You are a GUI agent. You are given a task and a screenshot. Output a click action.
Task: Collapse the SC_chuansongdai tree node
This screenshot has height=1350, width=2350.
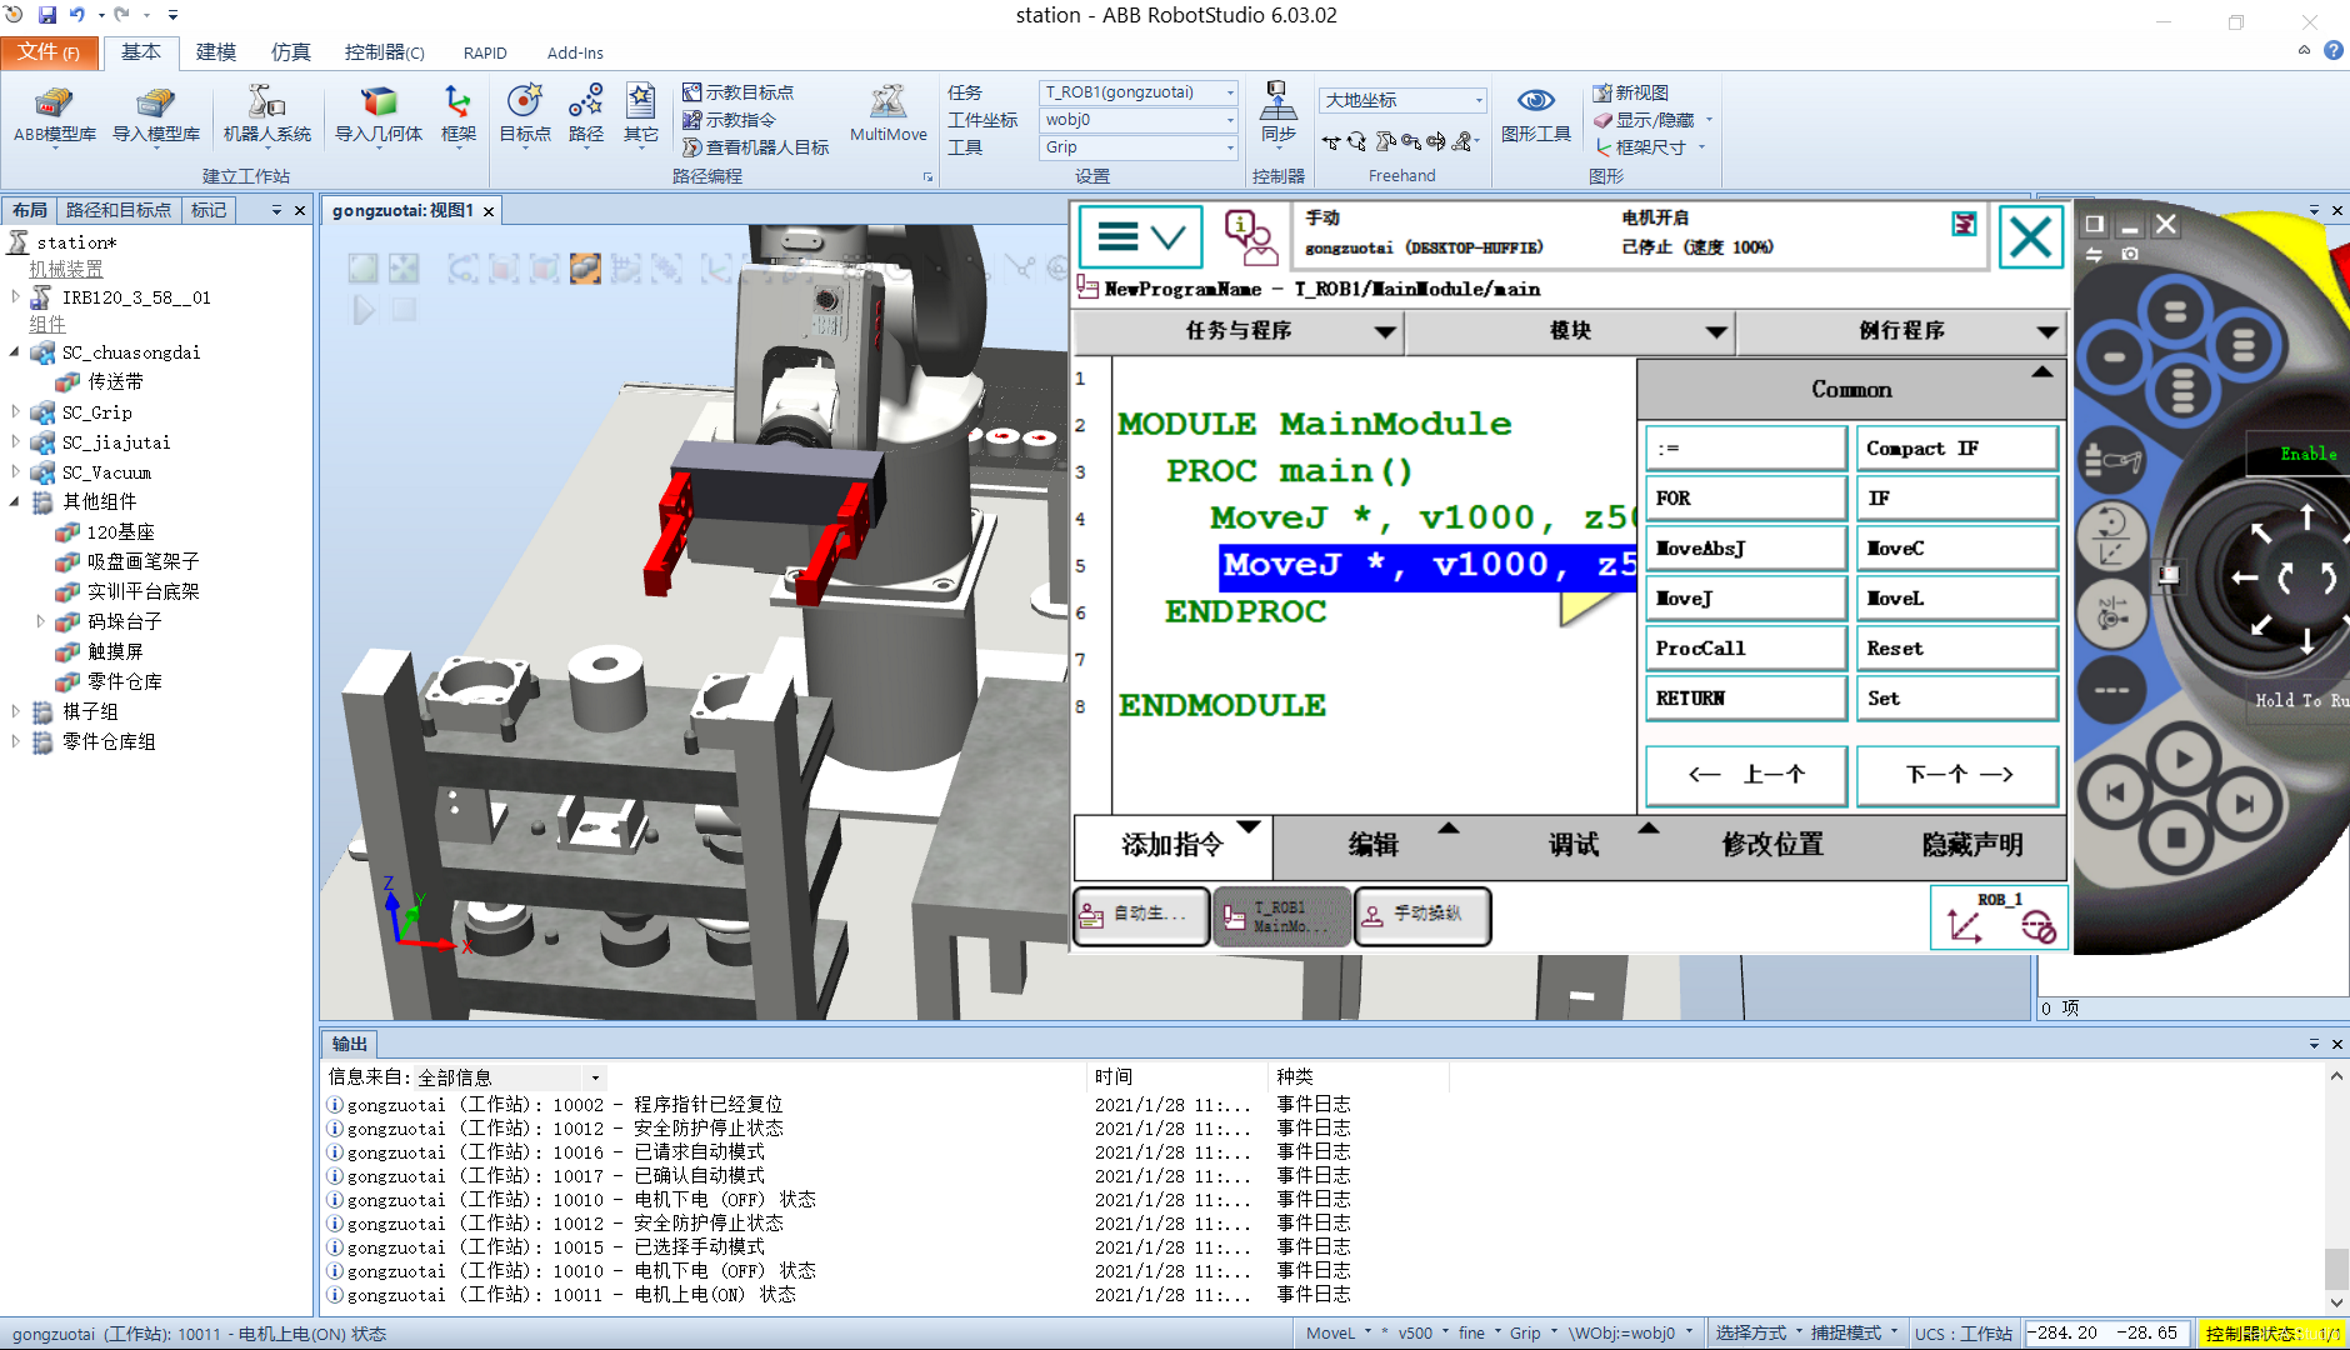(15, 352)
